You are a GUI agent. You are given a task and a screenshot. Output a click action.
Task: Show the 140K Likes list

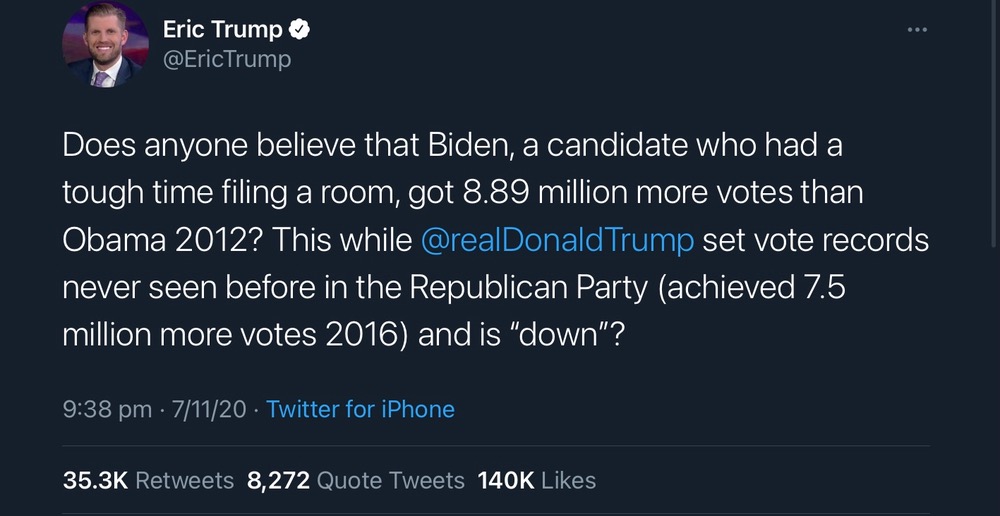(x=537, y=480)
